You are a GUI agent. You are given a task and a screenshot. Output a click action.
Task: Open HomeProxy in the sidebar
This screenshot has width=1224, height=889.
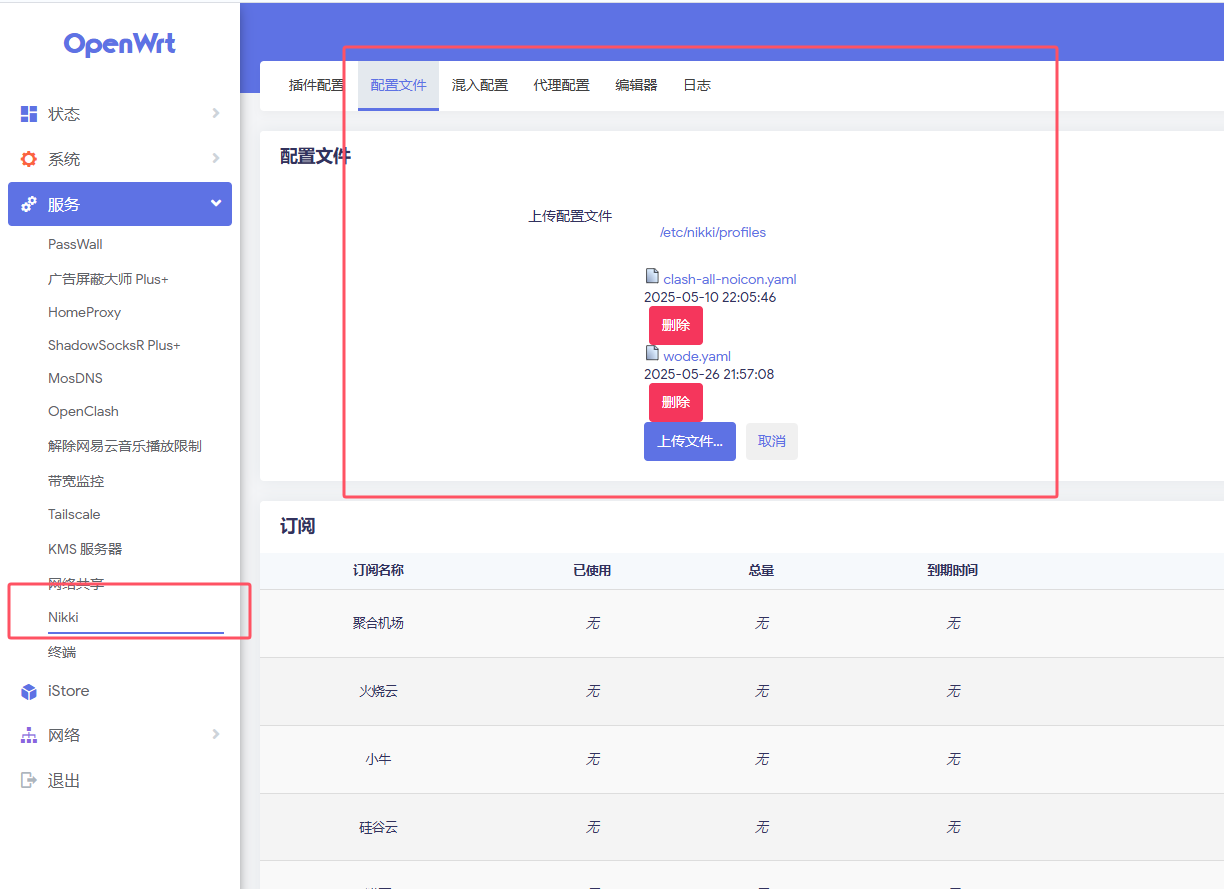coord(84,312)
